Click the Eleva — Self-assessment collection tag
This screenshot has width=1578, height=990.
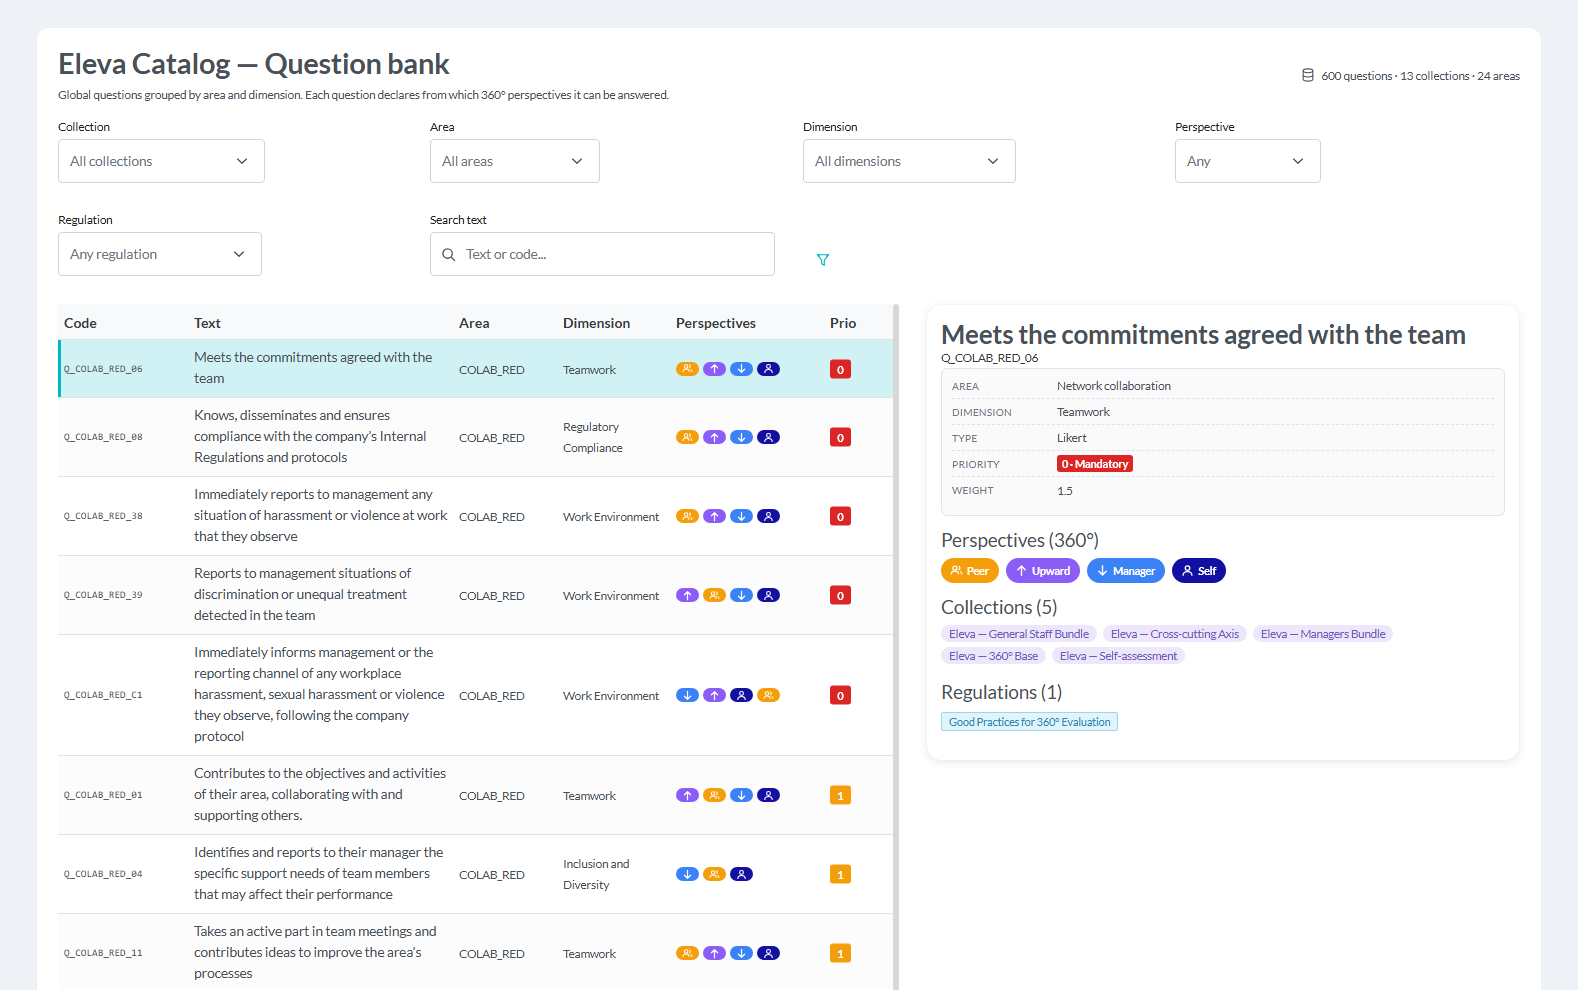click(x=1118, y=656)
